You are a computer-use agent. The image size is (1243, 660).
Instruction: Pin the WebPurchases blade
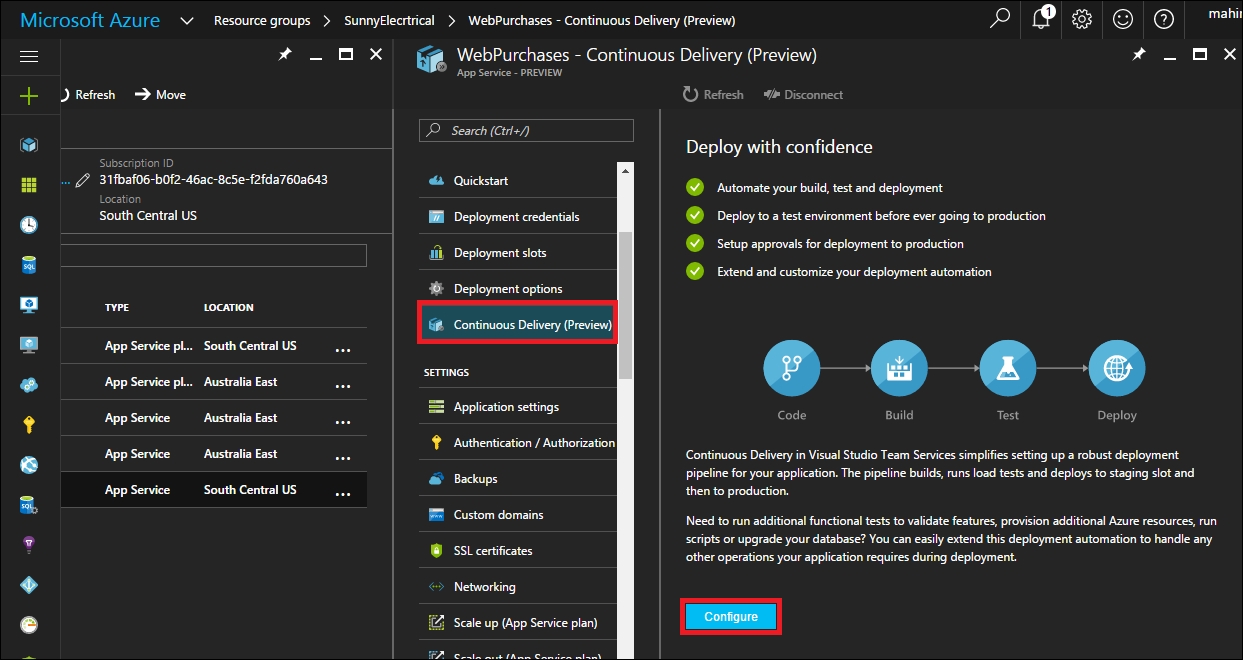pos(1139,55)
